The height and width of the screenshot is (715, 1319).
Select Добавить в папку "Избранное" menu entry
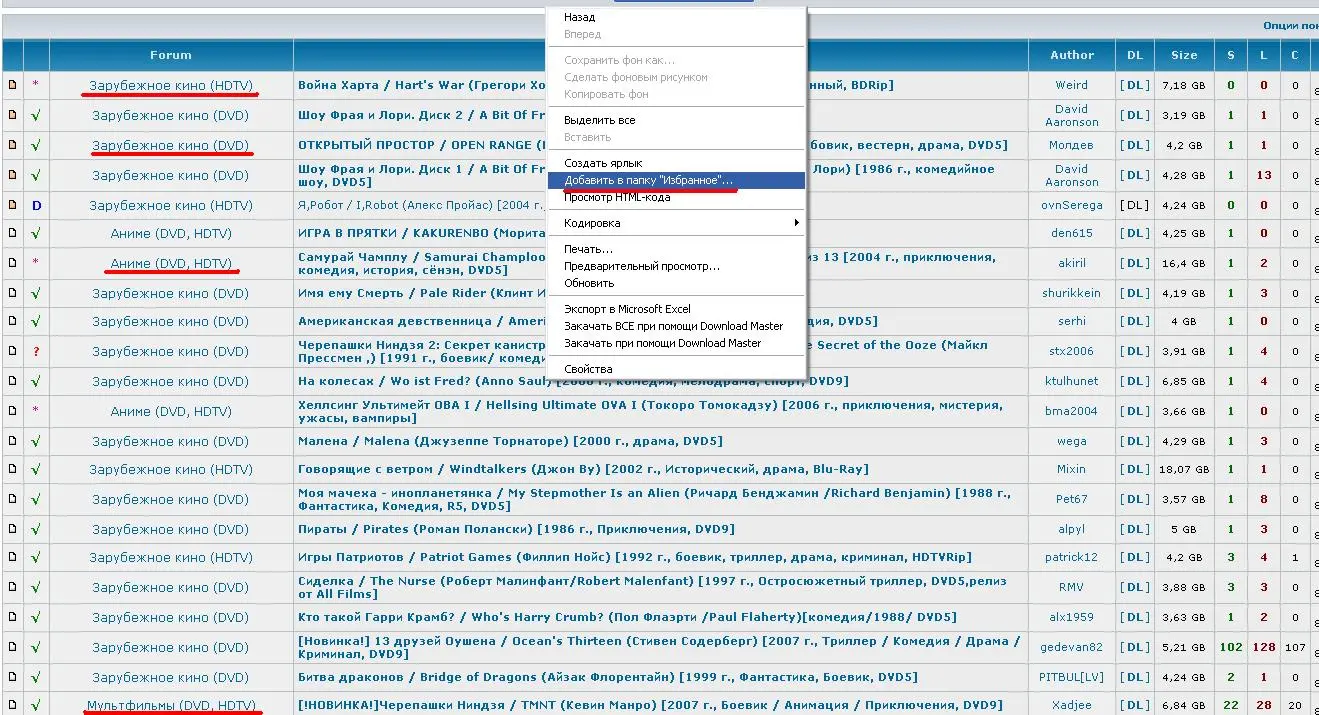(676, 180)
